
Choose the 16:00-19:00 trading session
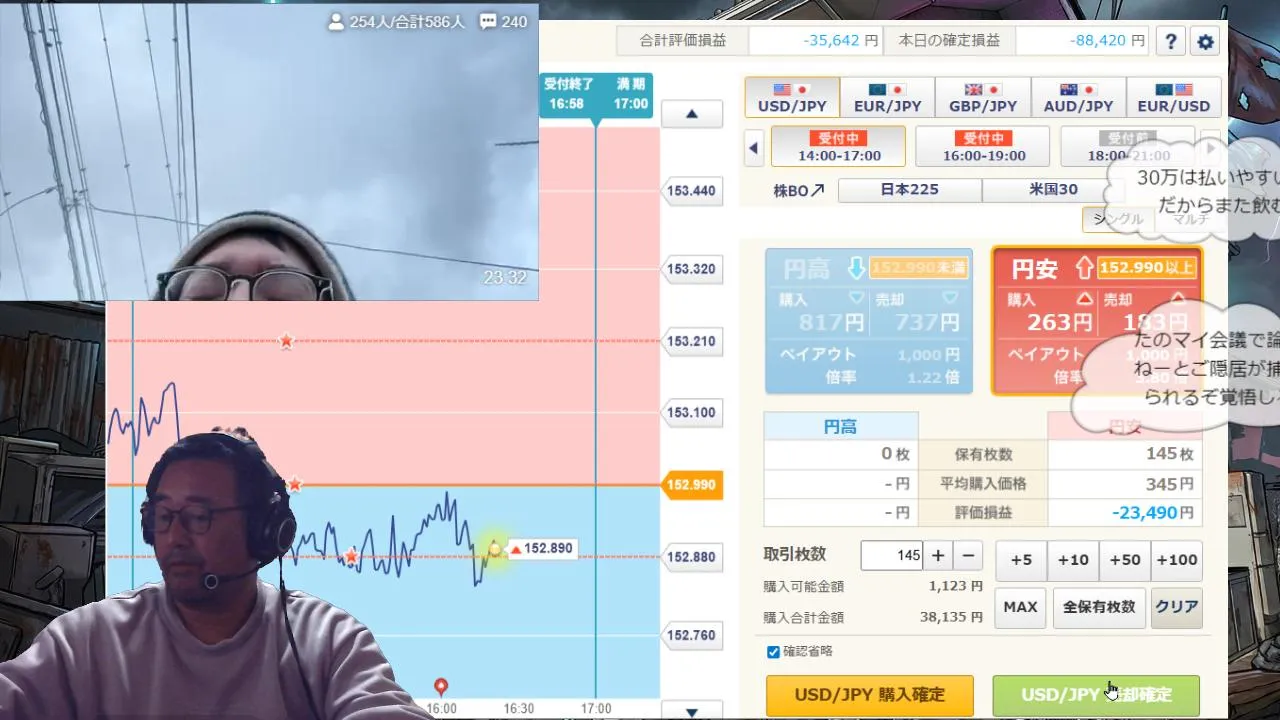pos(983,147)
